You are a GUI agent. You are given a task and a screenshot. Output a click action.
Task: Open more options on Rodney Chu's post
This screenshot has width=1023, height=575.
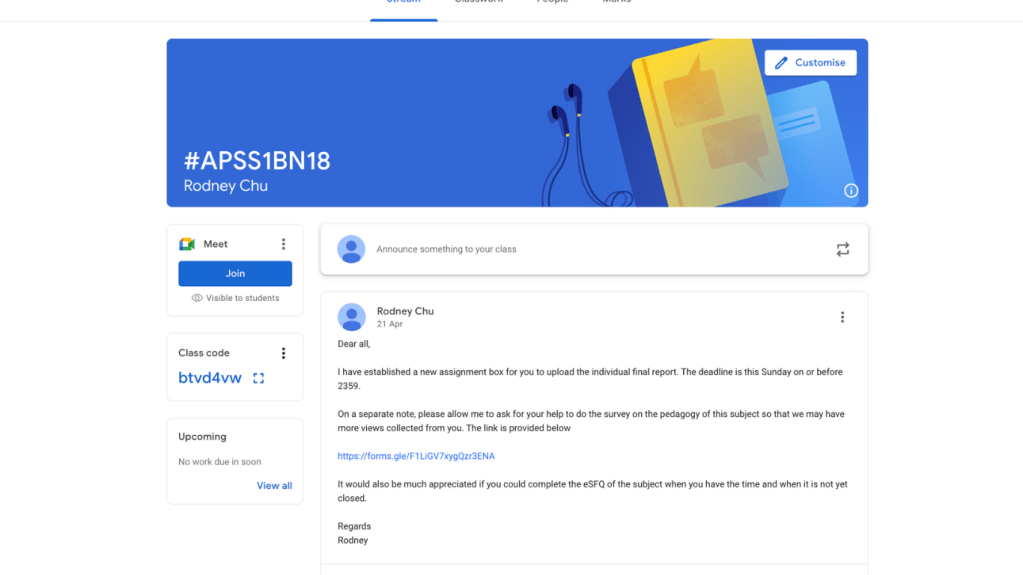pyautogui.click(x=842, y=317)
